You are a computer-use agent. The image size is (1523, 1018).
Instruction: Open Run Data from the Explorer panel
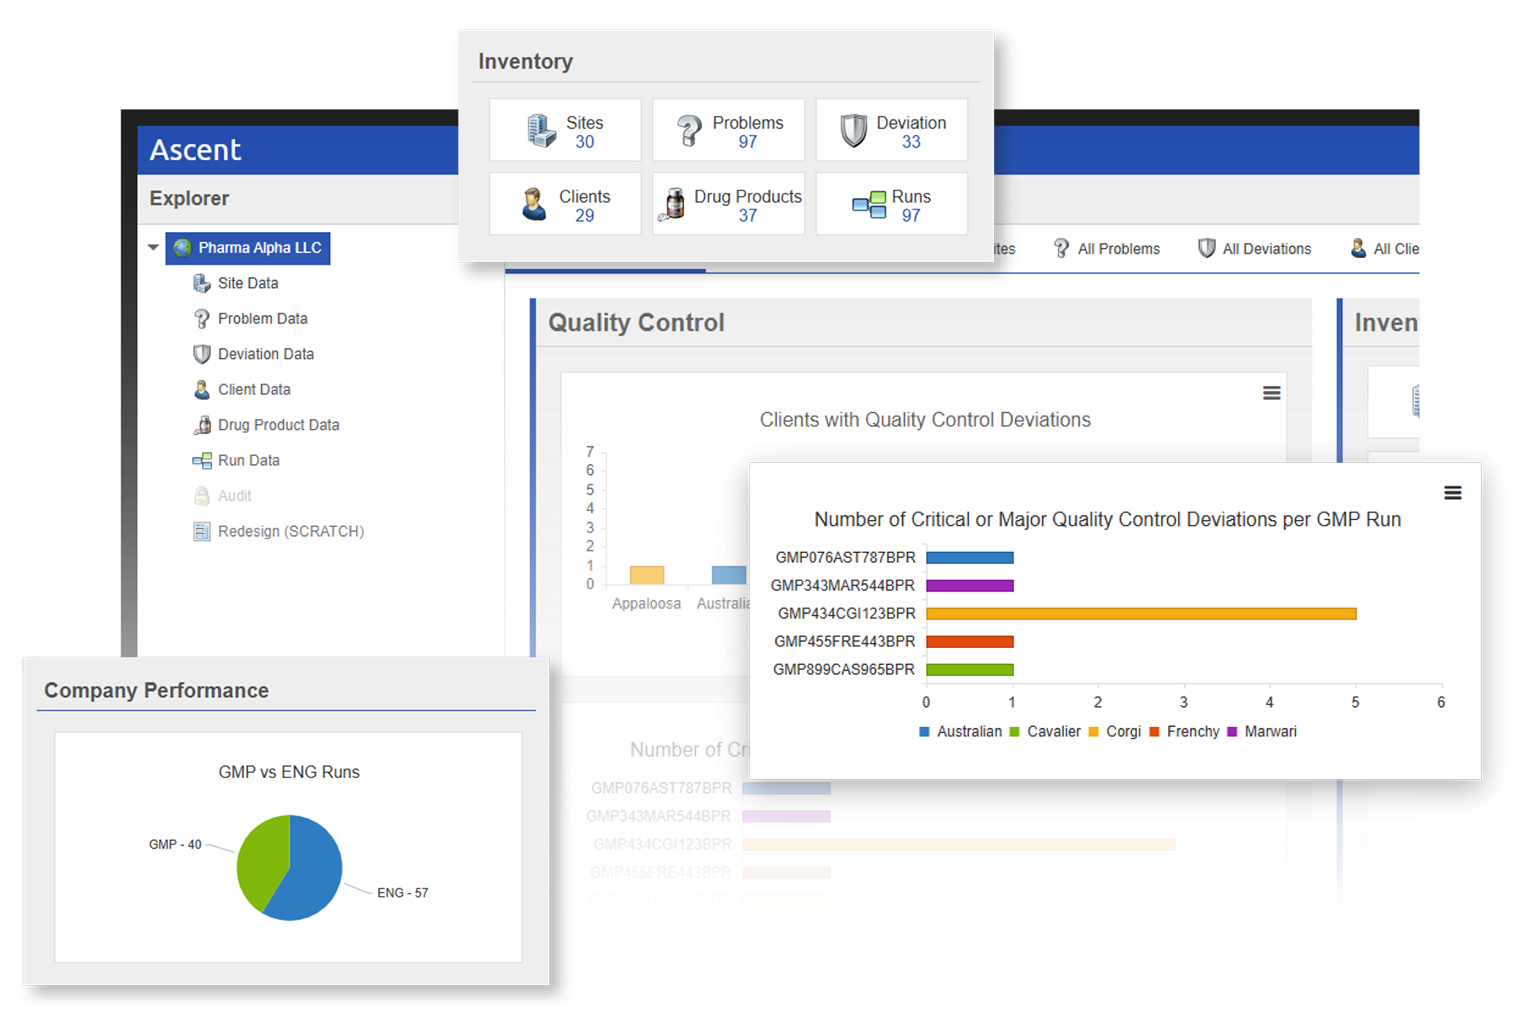pos(248,460)
